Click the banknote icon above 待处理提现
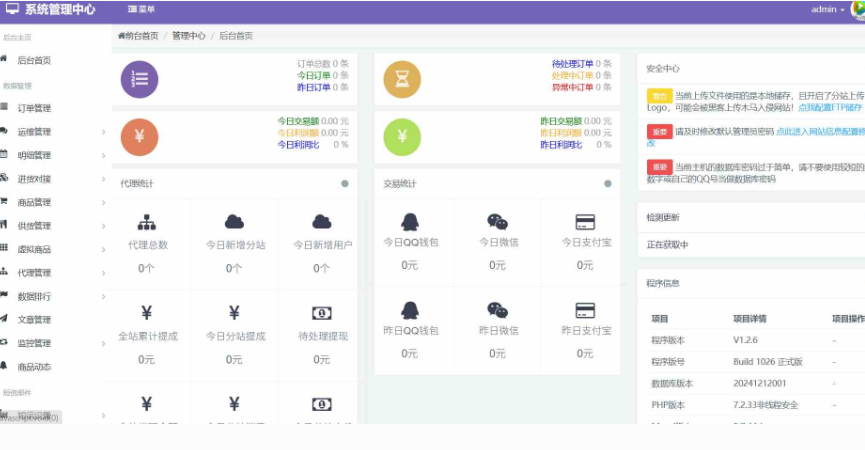 [322, 313]
